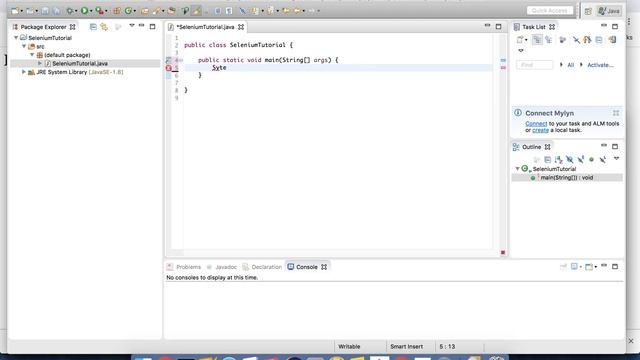The image size is (640, 360).
Task: Expand the JRE System Library node
Action: coord(24,72)
